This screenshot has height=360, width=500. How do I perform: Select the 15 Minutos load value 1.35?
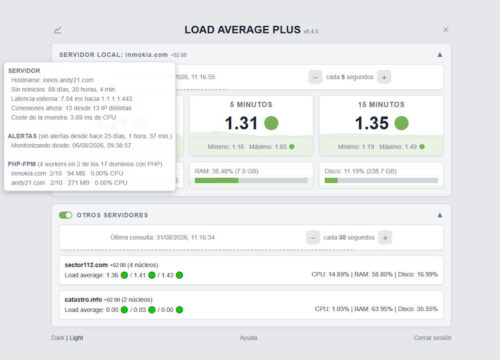tap(372, 123)
